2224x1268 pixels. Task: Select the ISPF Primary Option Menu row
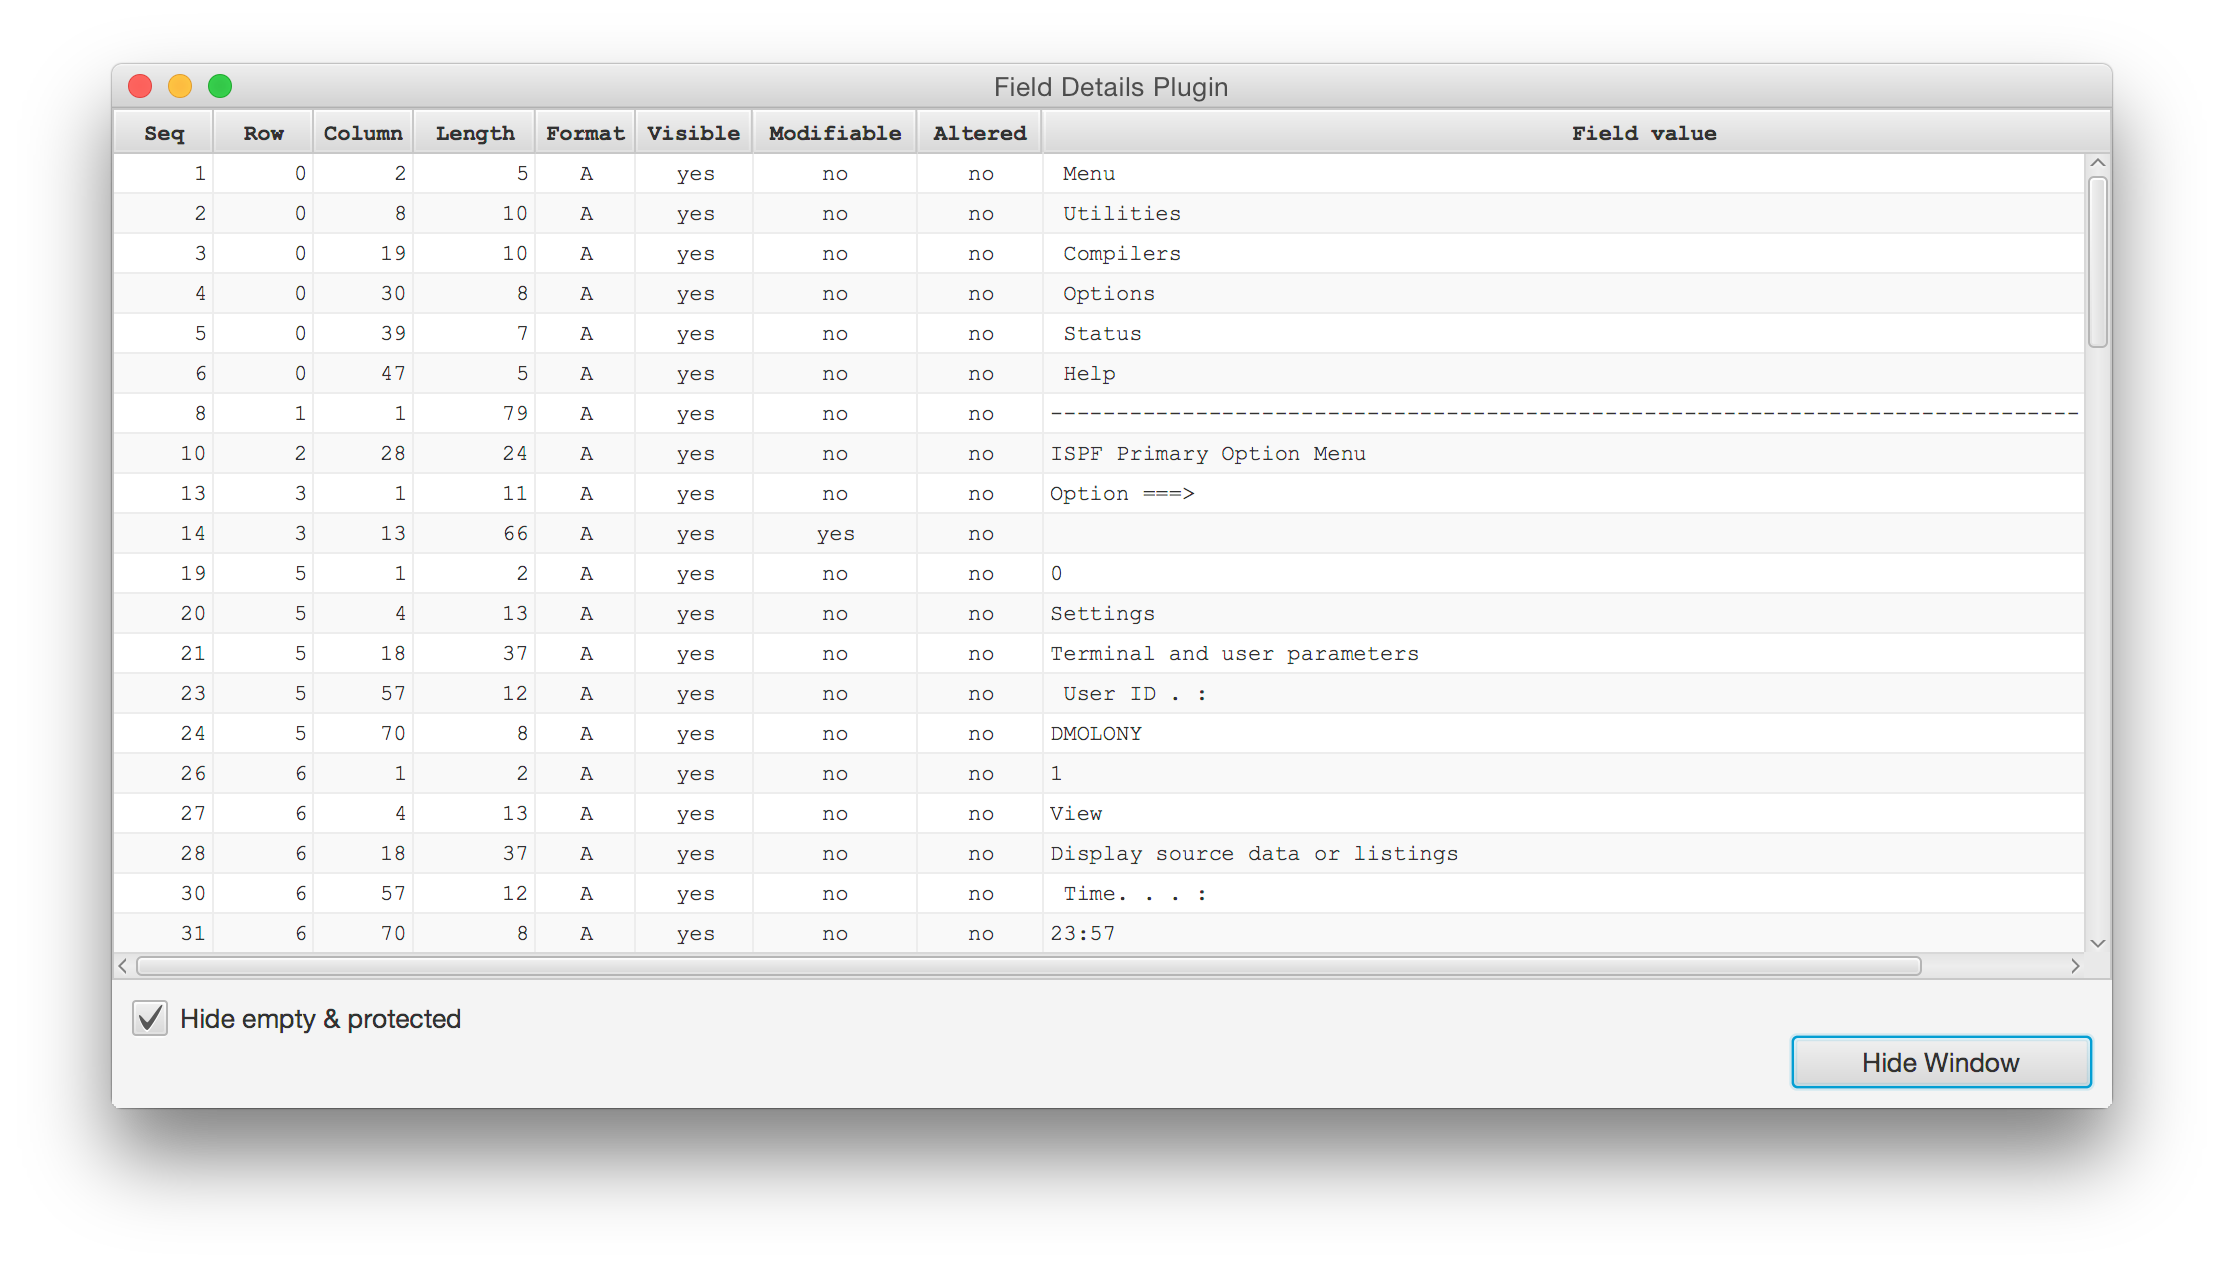(x=1207, y=453)
